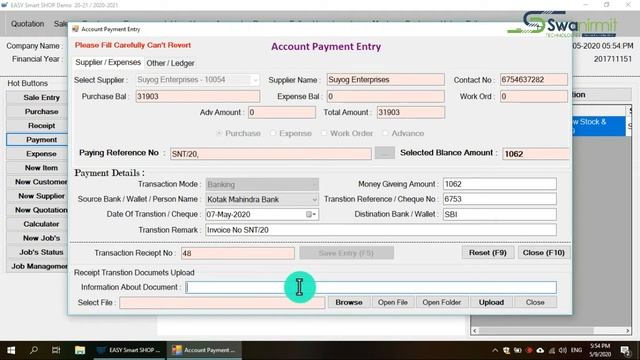Open the volume tray icon
640x360 pixels.
pos(563,351)
